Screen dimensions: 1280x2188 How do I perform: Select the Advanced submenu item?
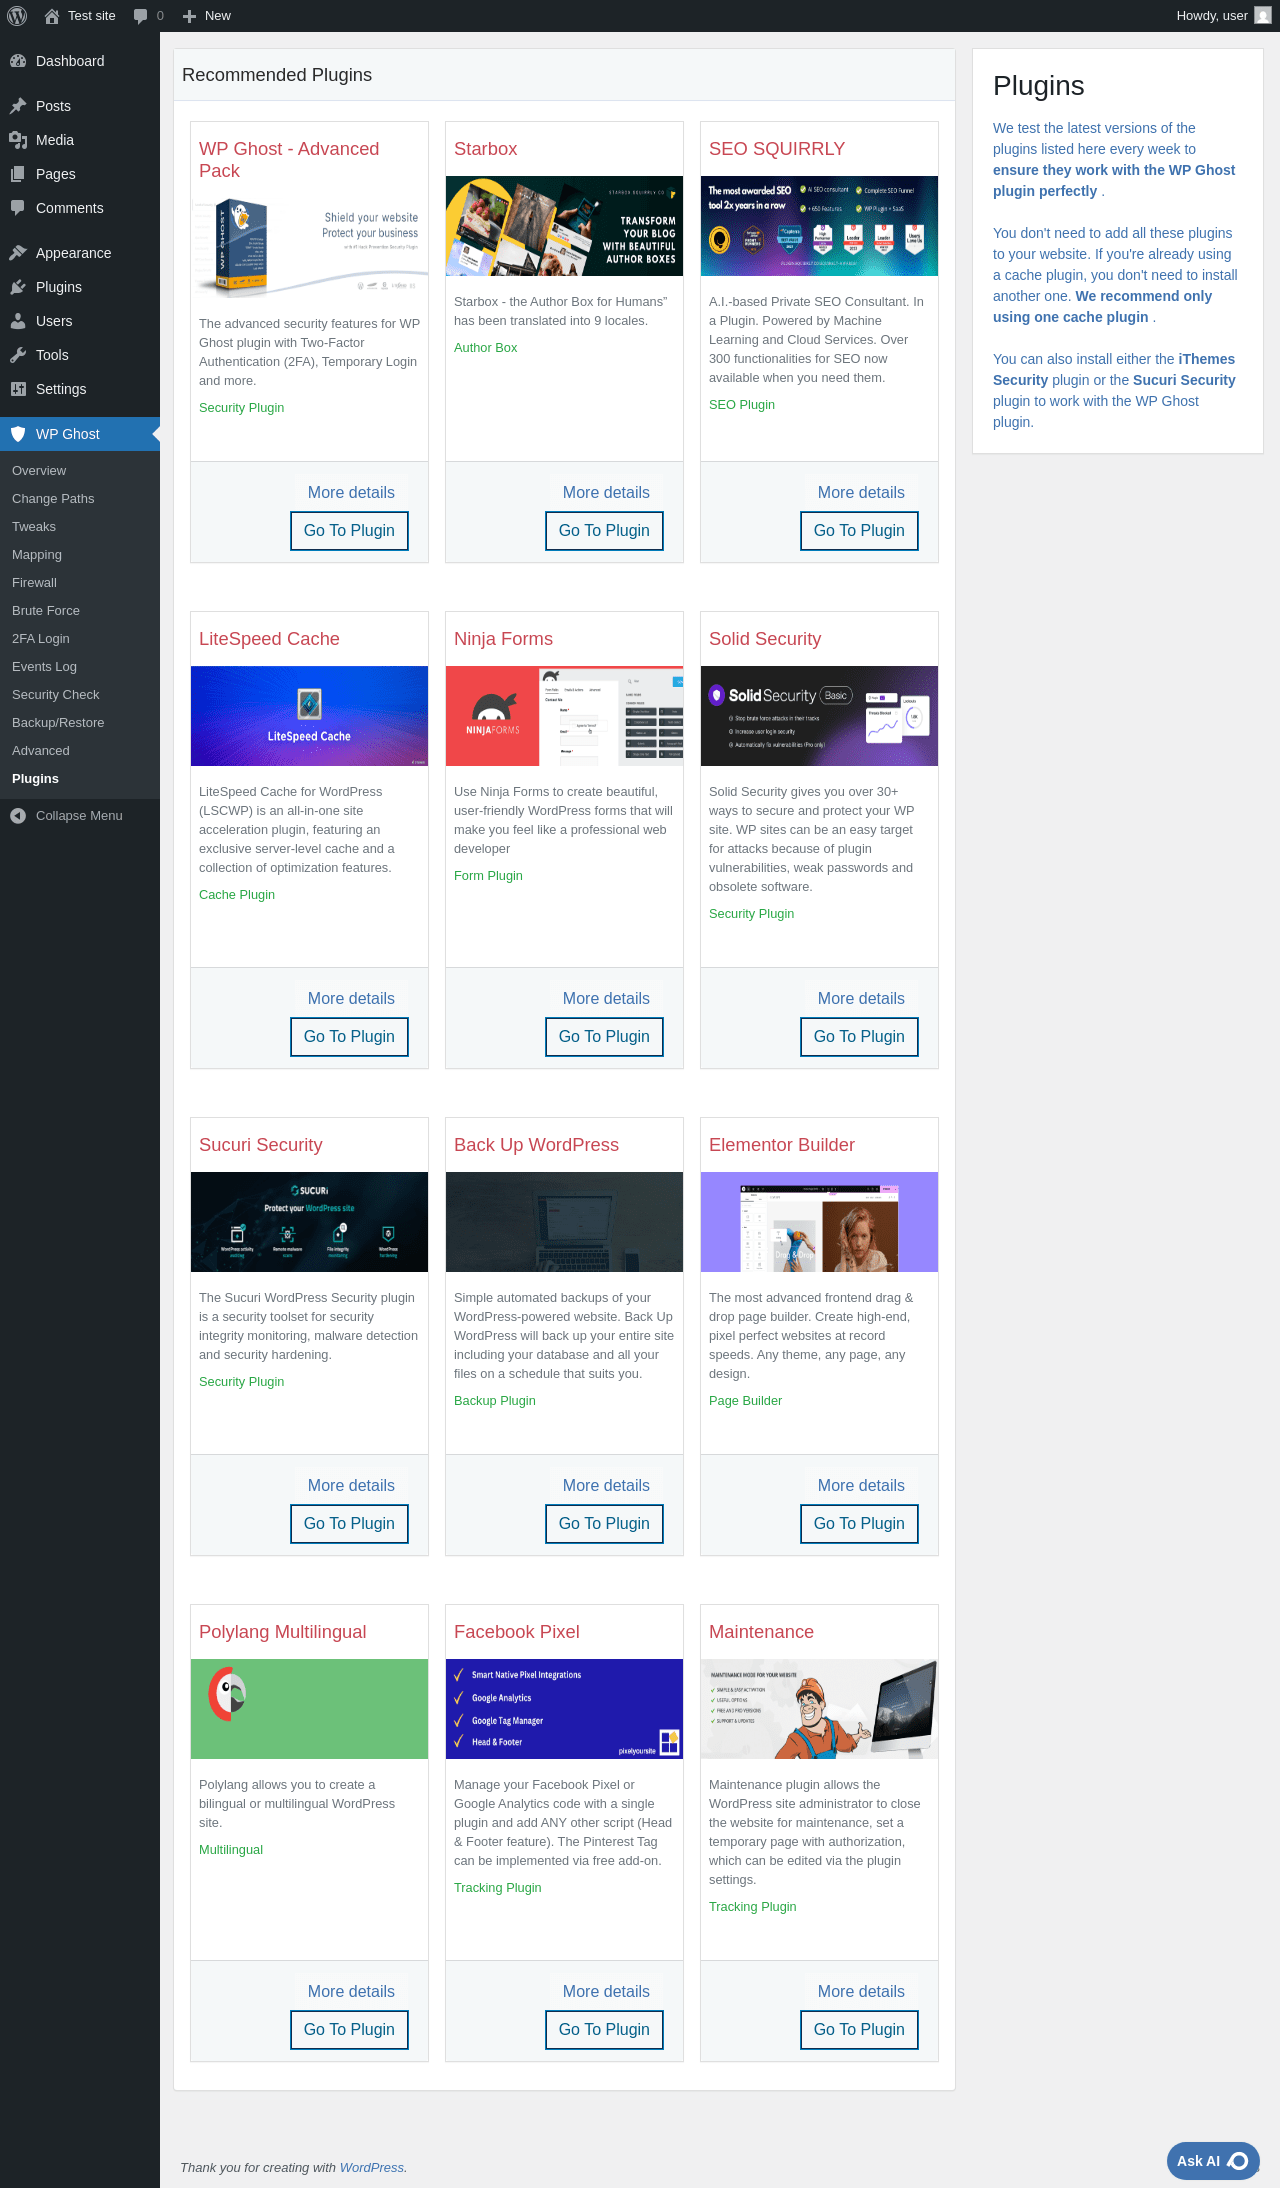41,751
